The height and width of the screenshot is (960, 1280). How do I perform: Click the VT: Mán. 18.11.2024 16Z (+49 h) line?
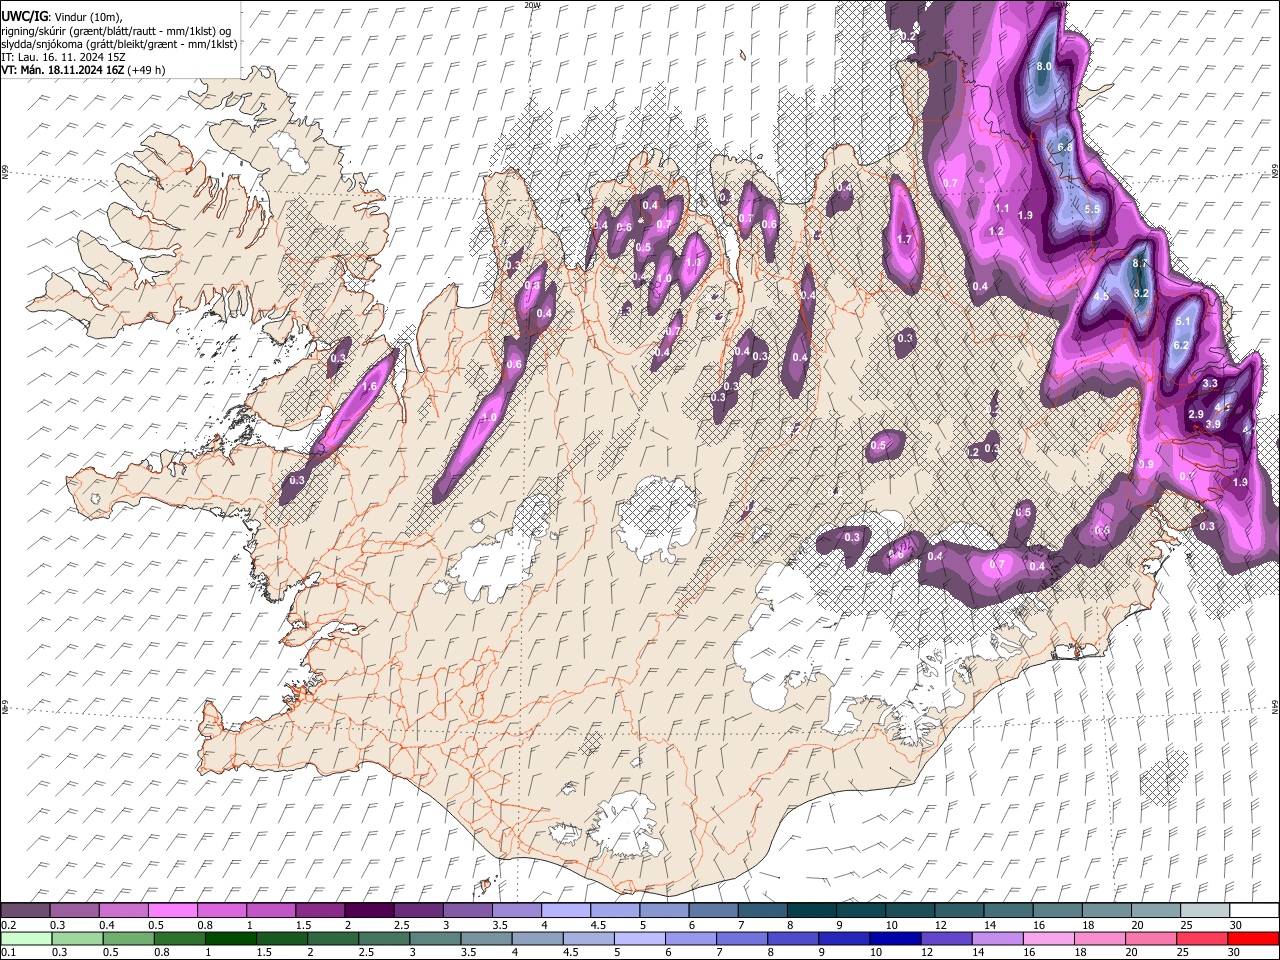coord(83,70)
